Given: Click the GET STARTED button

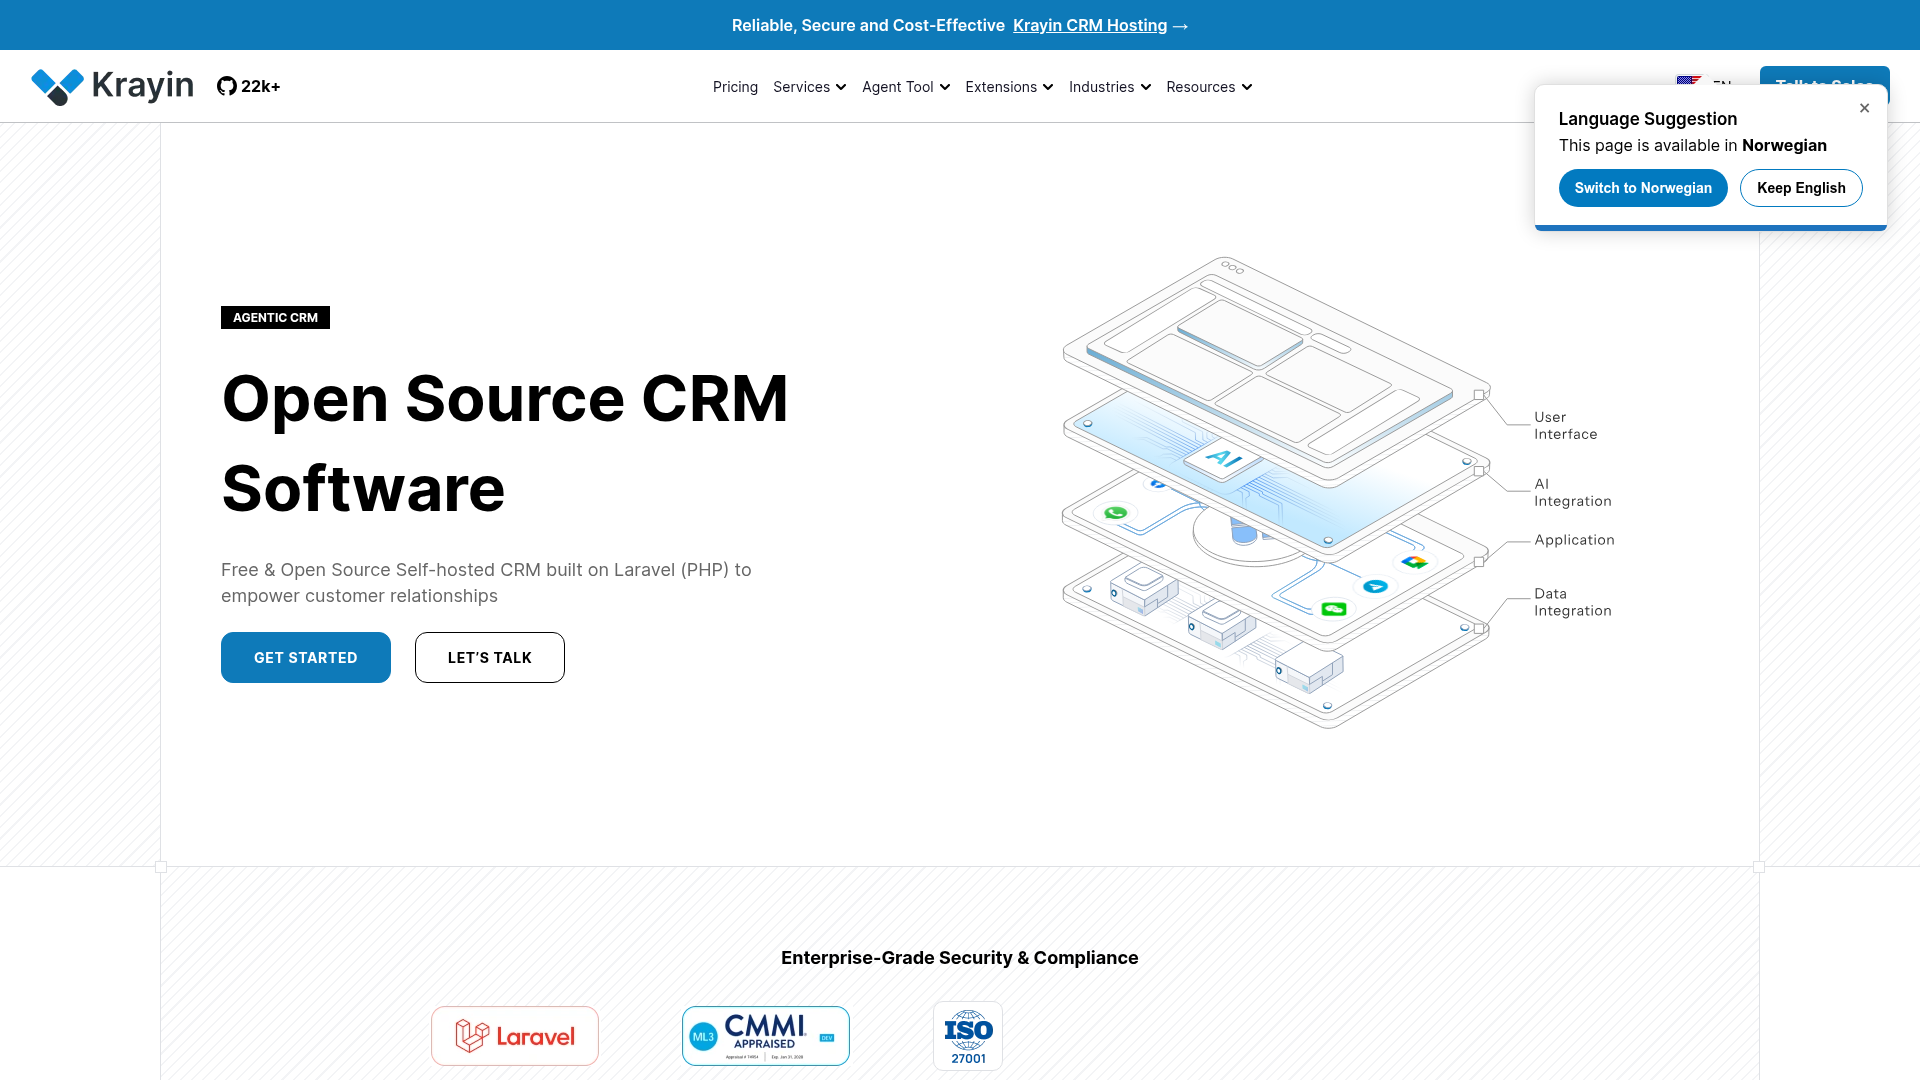Looking at the screenshot, I should click(x=306, y=657).
